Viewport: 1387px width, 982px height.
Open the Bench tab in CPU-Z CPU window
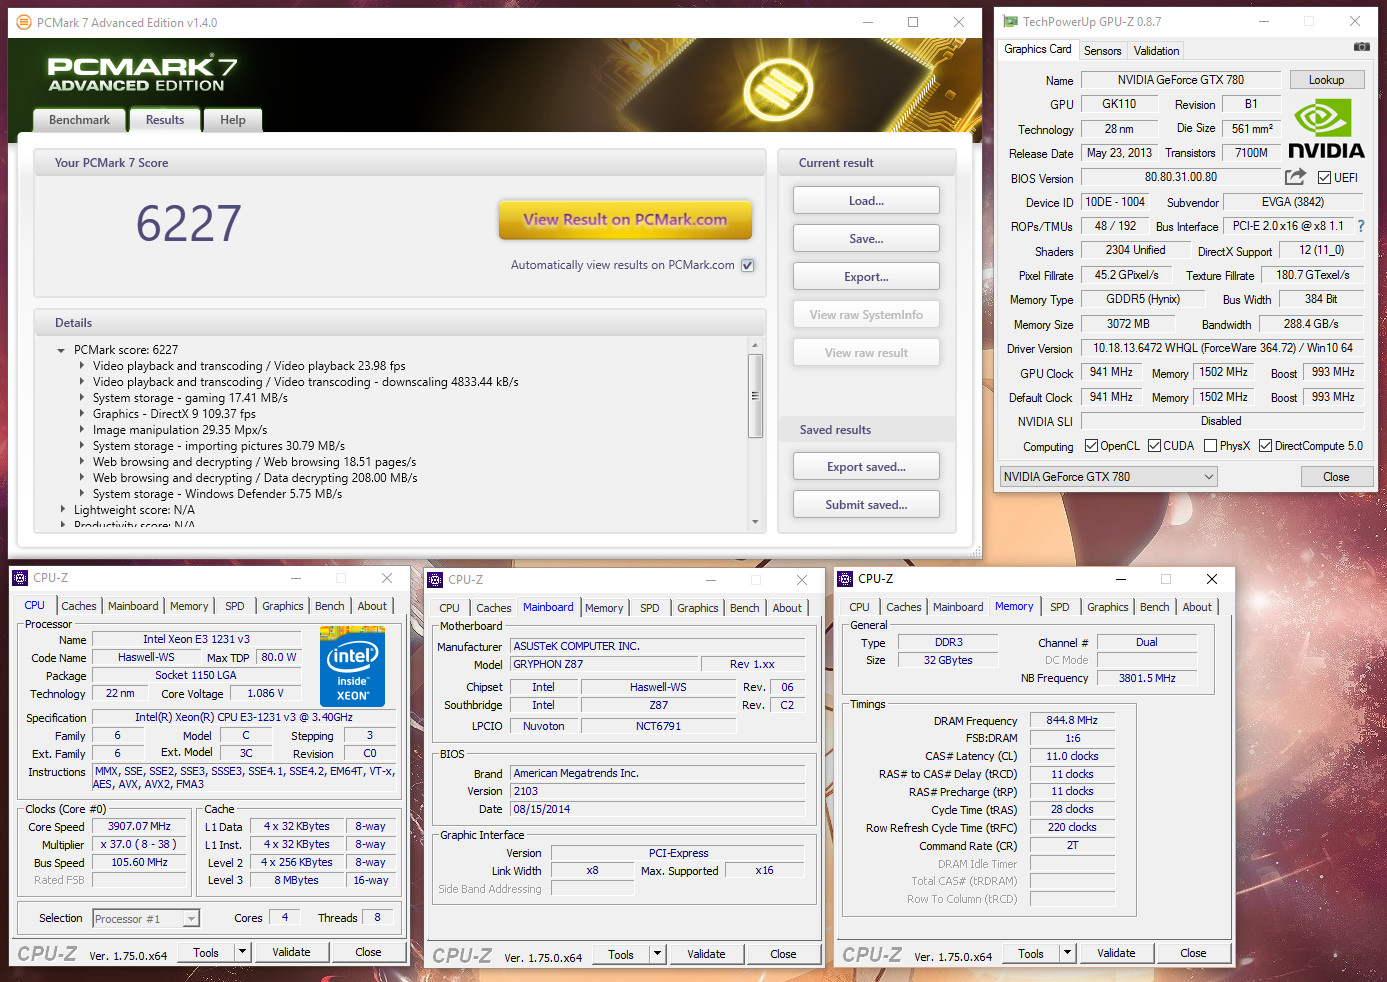[329, 606]
